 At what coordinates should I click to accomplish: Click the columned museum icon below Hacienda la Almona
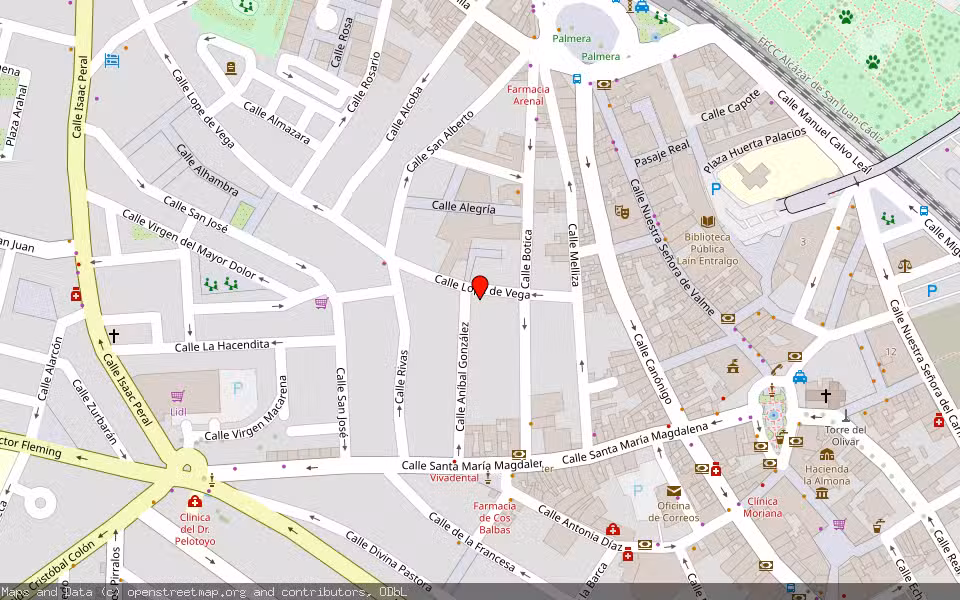coord(822,493)
